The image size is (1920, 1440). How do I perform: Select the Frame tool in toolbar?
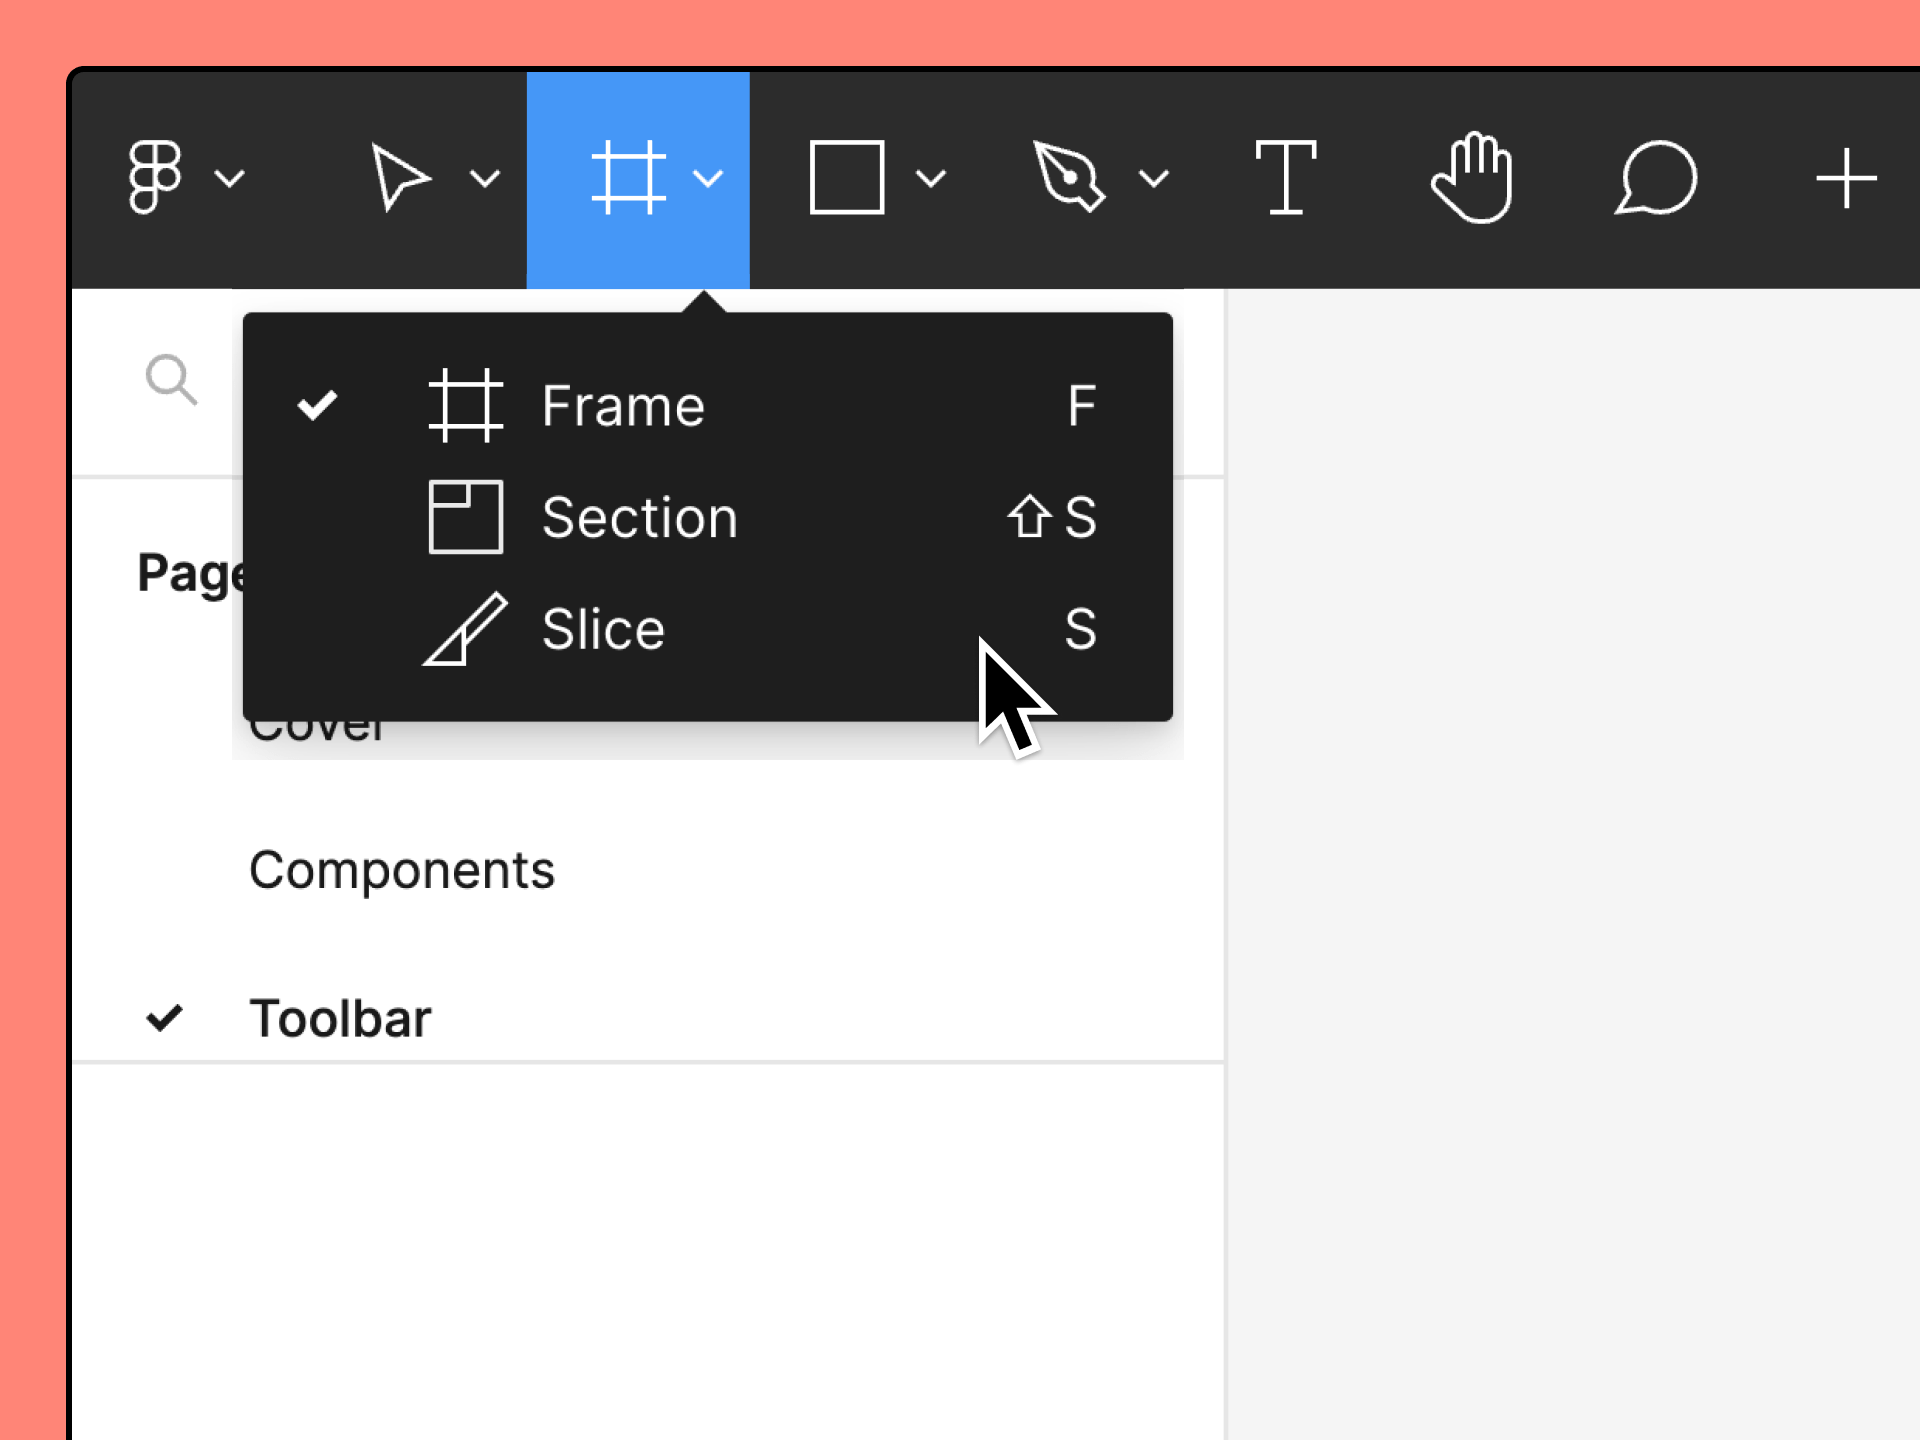coord(628,177)
